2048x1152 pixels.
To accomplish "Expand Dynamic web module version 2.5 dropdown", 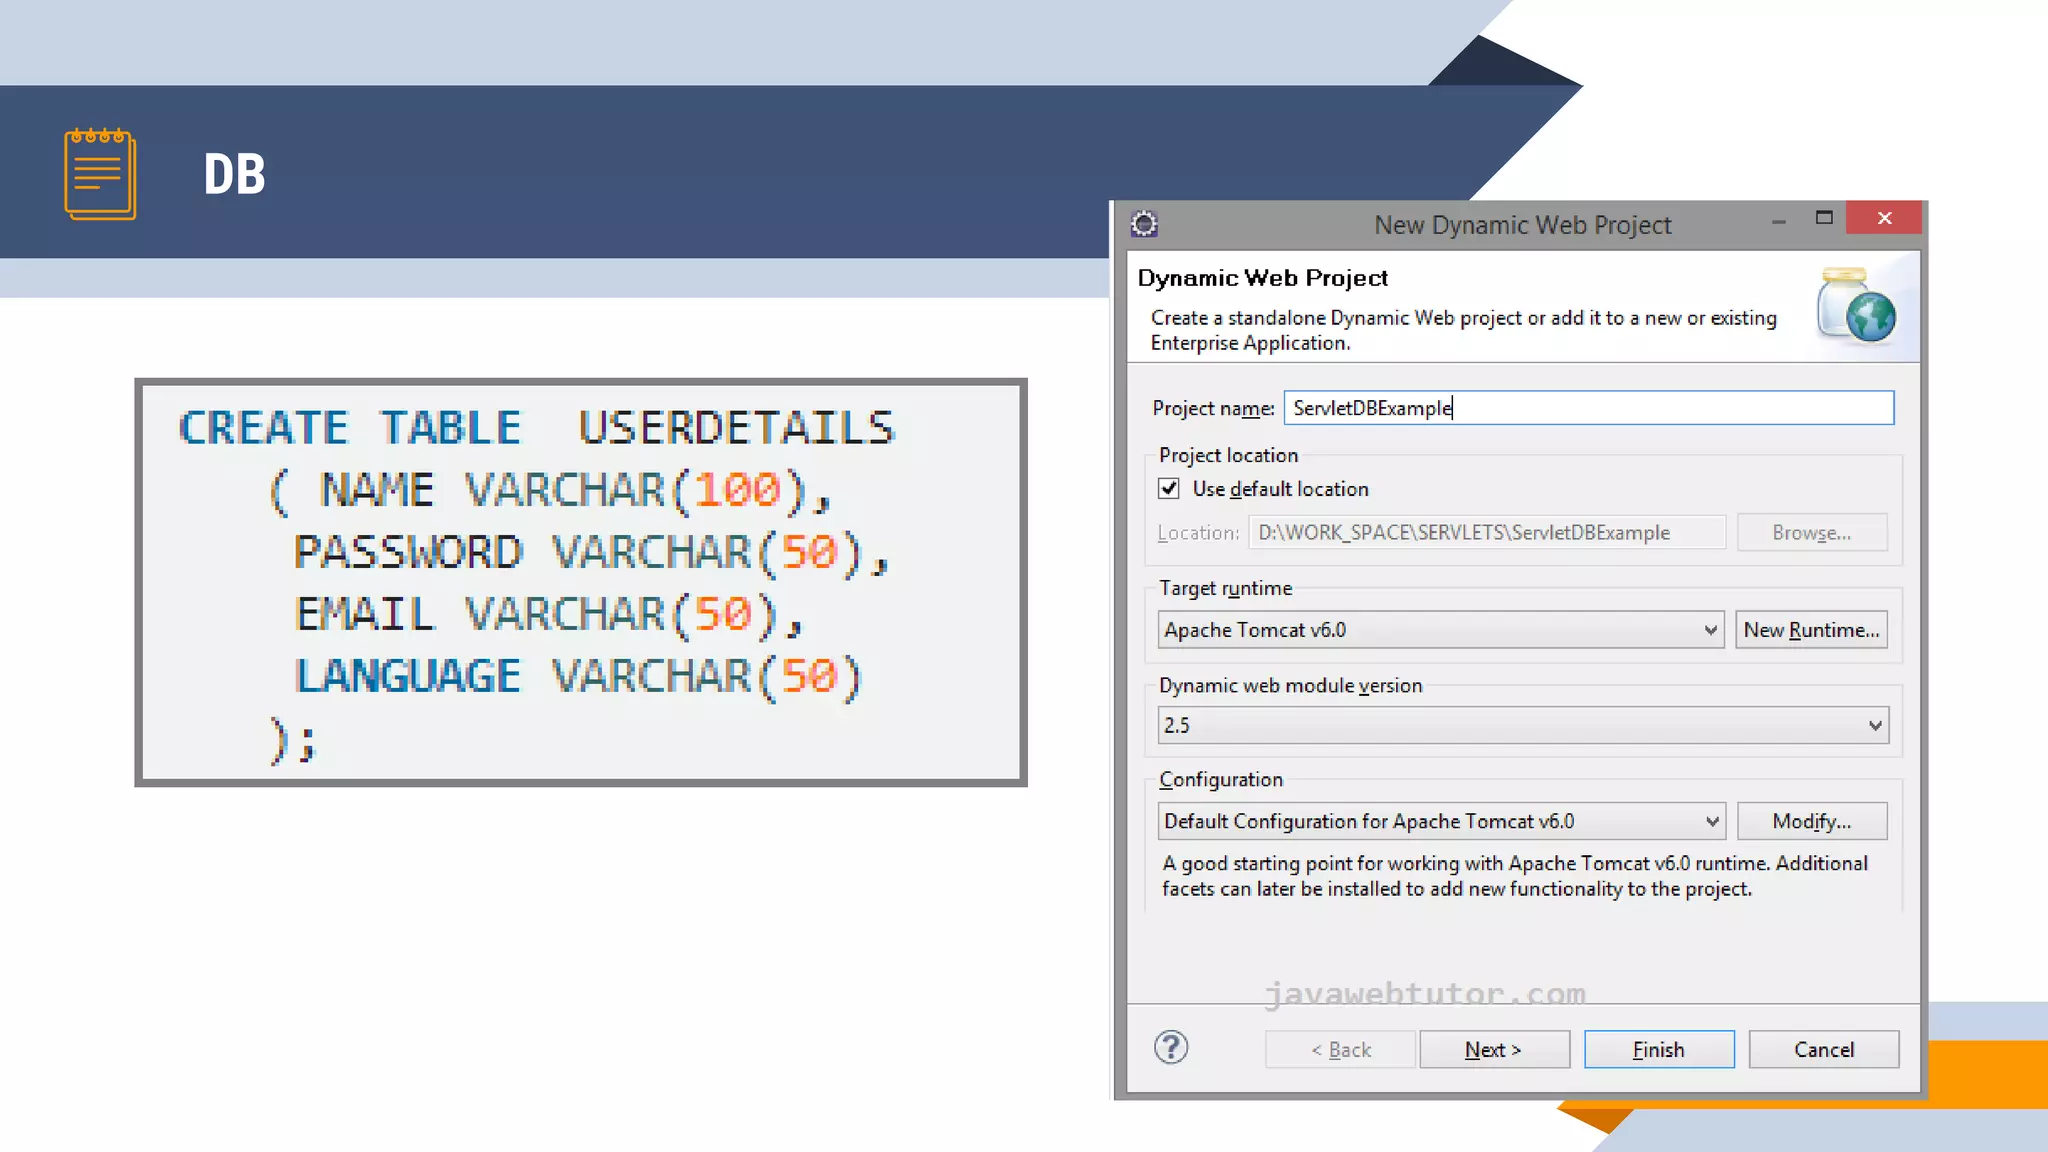I will coord(1875,725).
